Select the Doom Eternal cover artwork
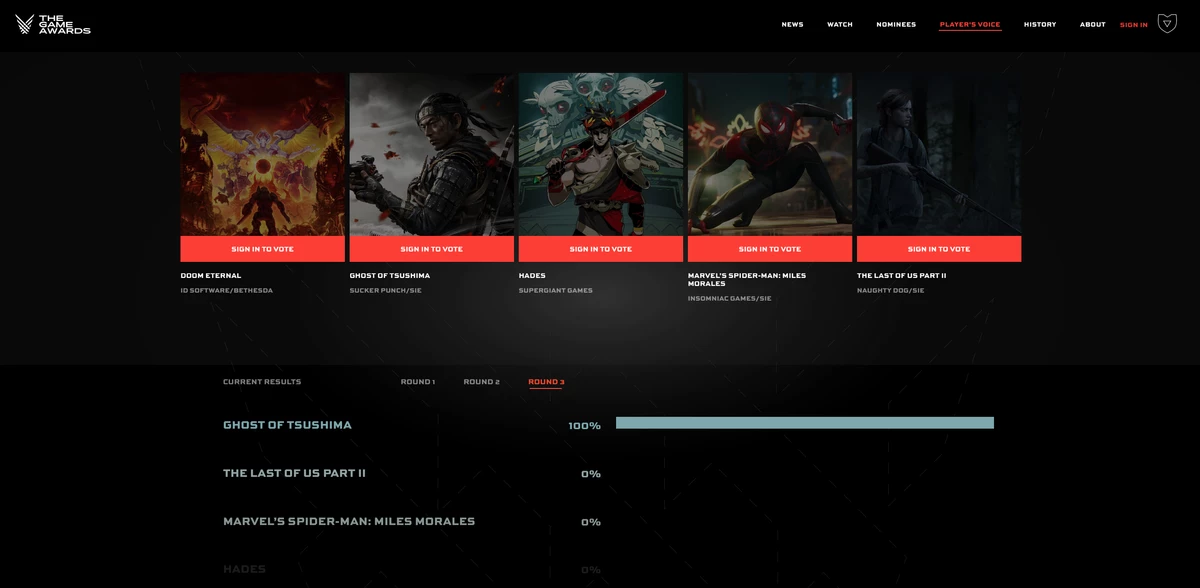Viewport: 1200px width, 588px height. (x=262, y=154)
